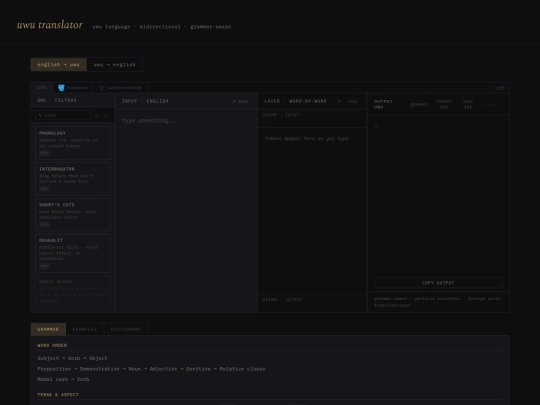540x405 pixels.
Task: Focus the filter search field
Action: tap(63, 115)
